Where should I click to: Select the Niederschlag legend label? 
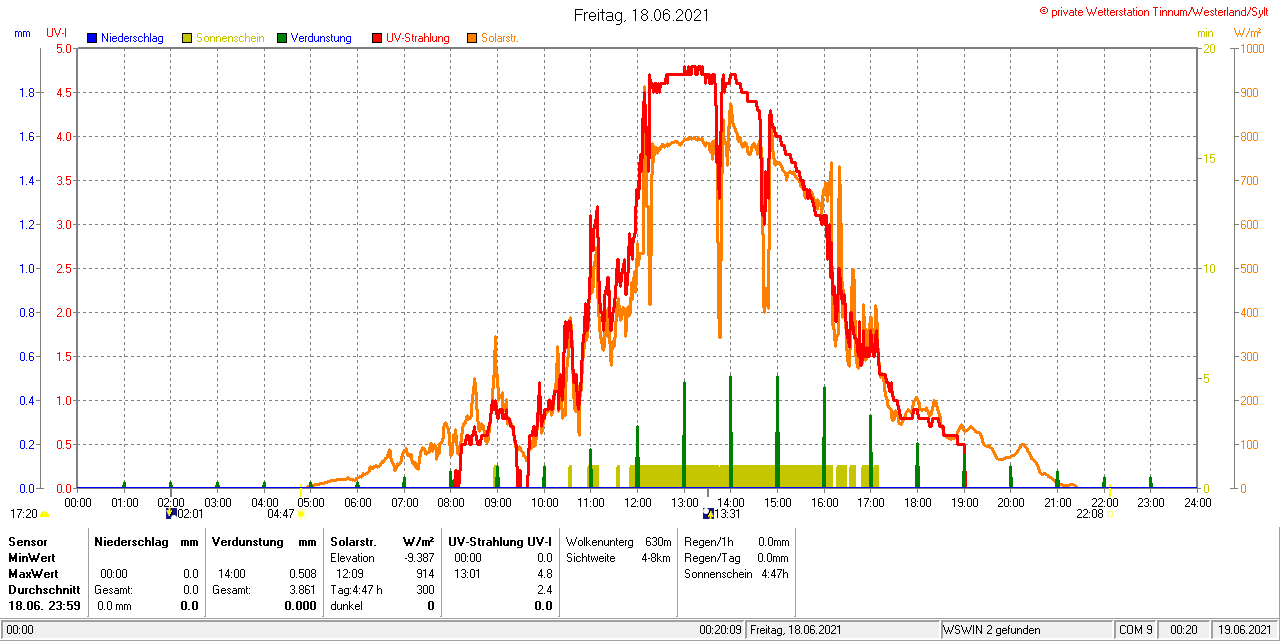pos(132,38)
